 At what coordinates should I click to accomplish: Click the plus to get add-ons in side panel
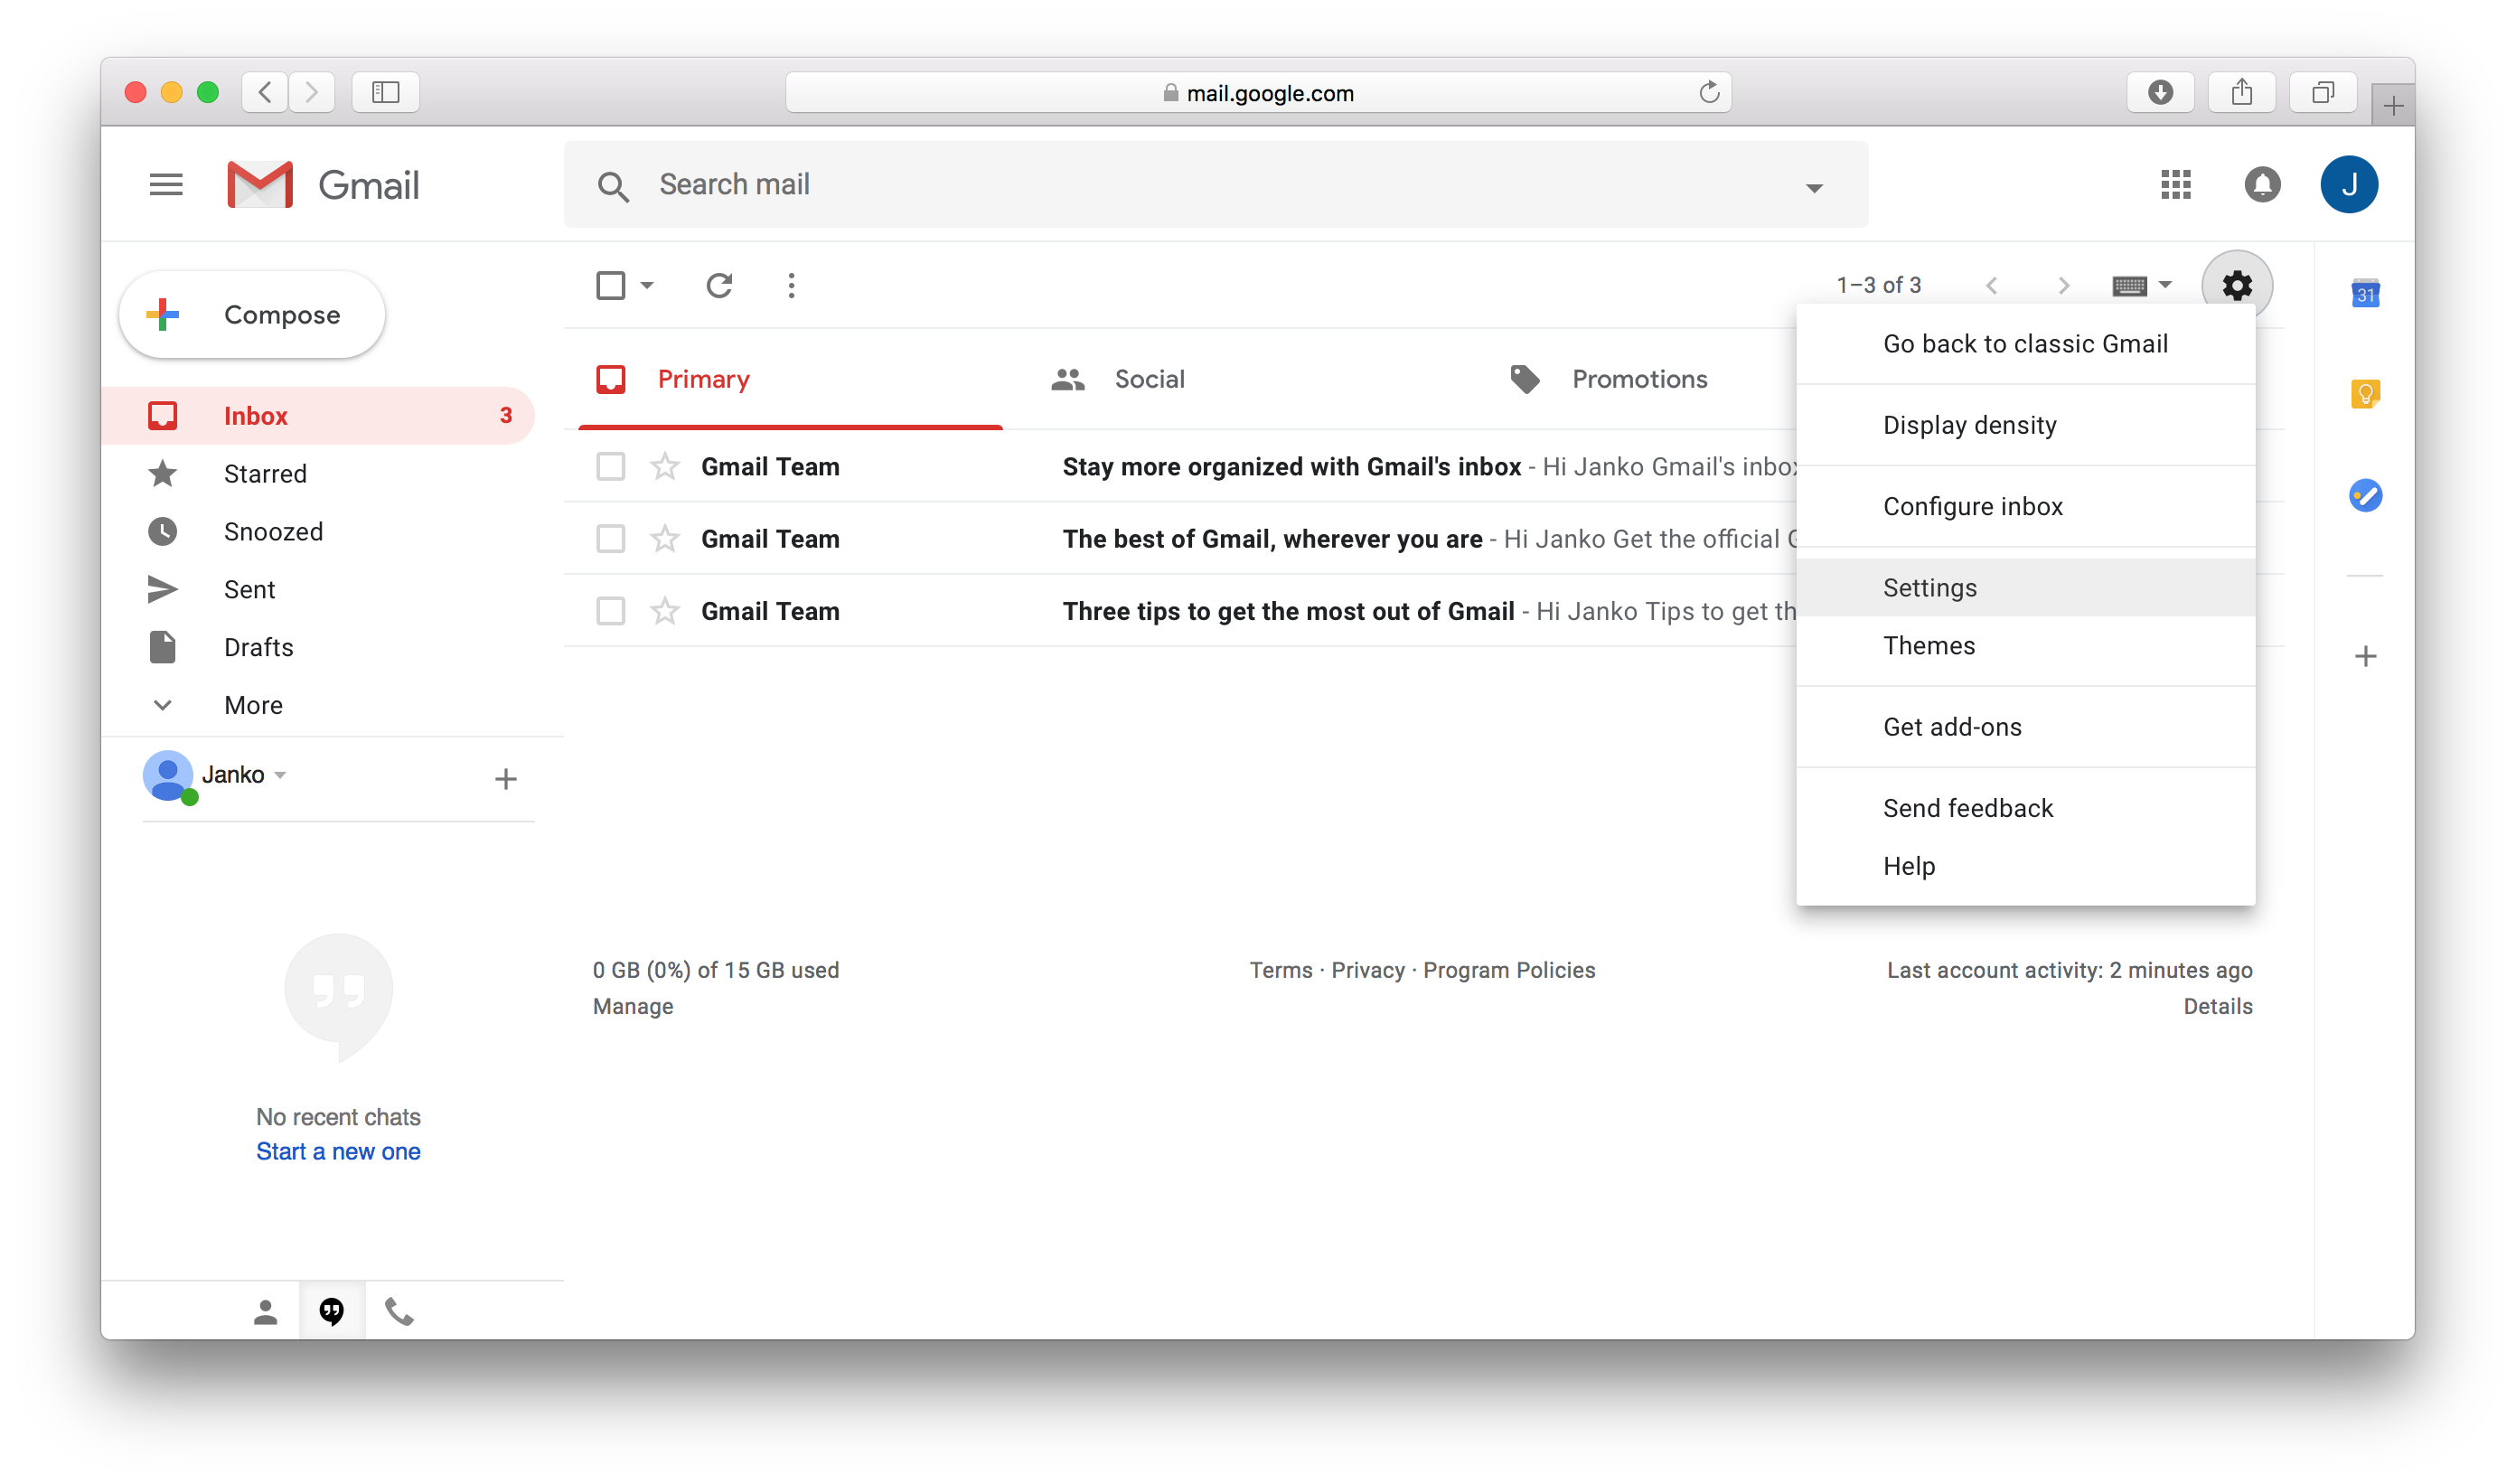(2364, 656)
